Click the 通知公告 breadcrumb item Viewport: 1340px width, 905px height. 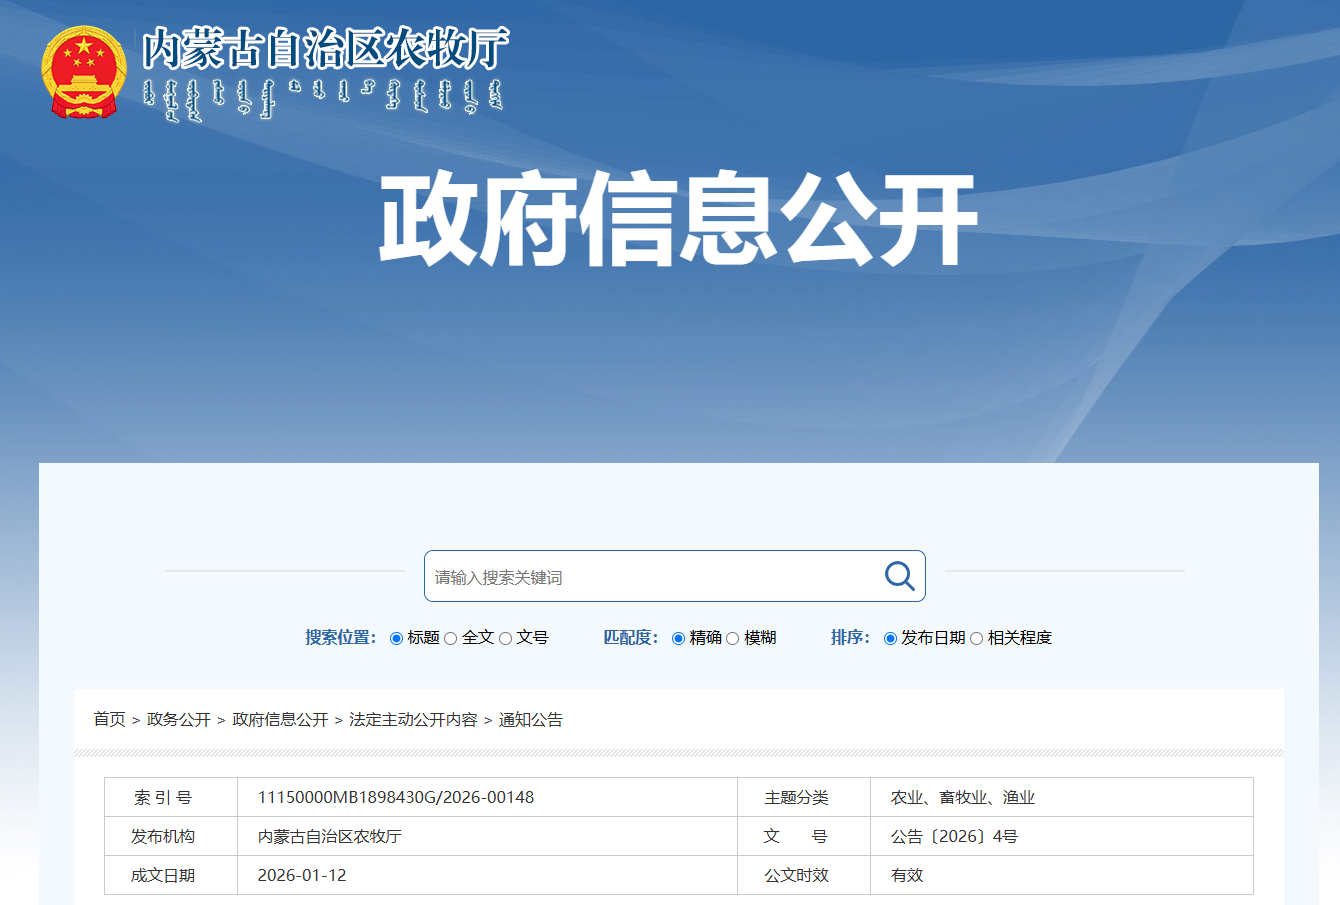point(530,719)
